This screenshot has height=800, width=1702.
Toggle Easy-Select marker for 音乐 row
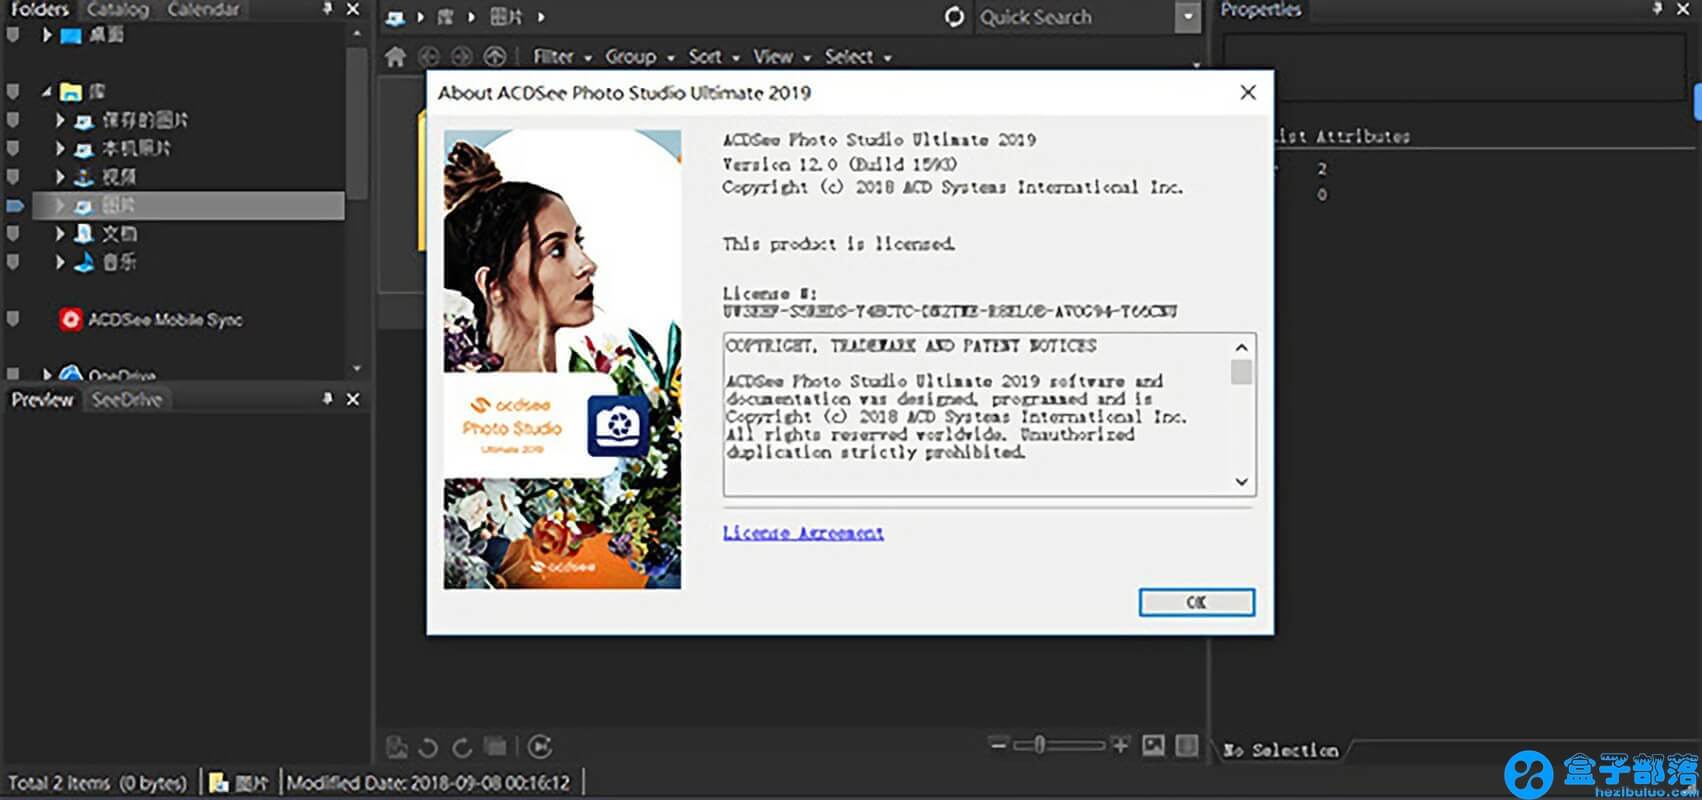(x=13, y=262)
